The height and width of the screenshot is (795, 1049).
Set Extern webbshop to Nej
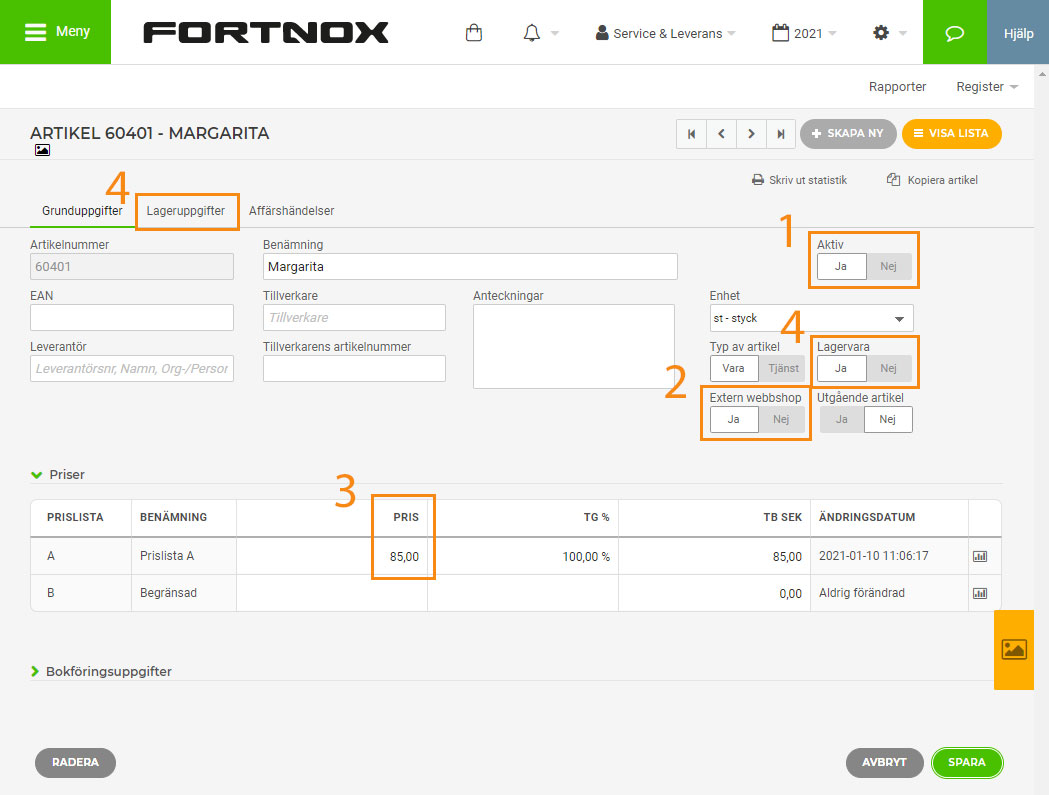pyautogui.click(x=781, y=419)
